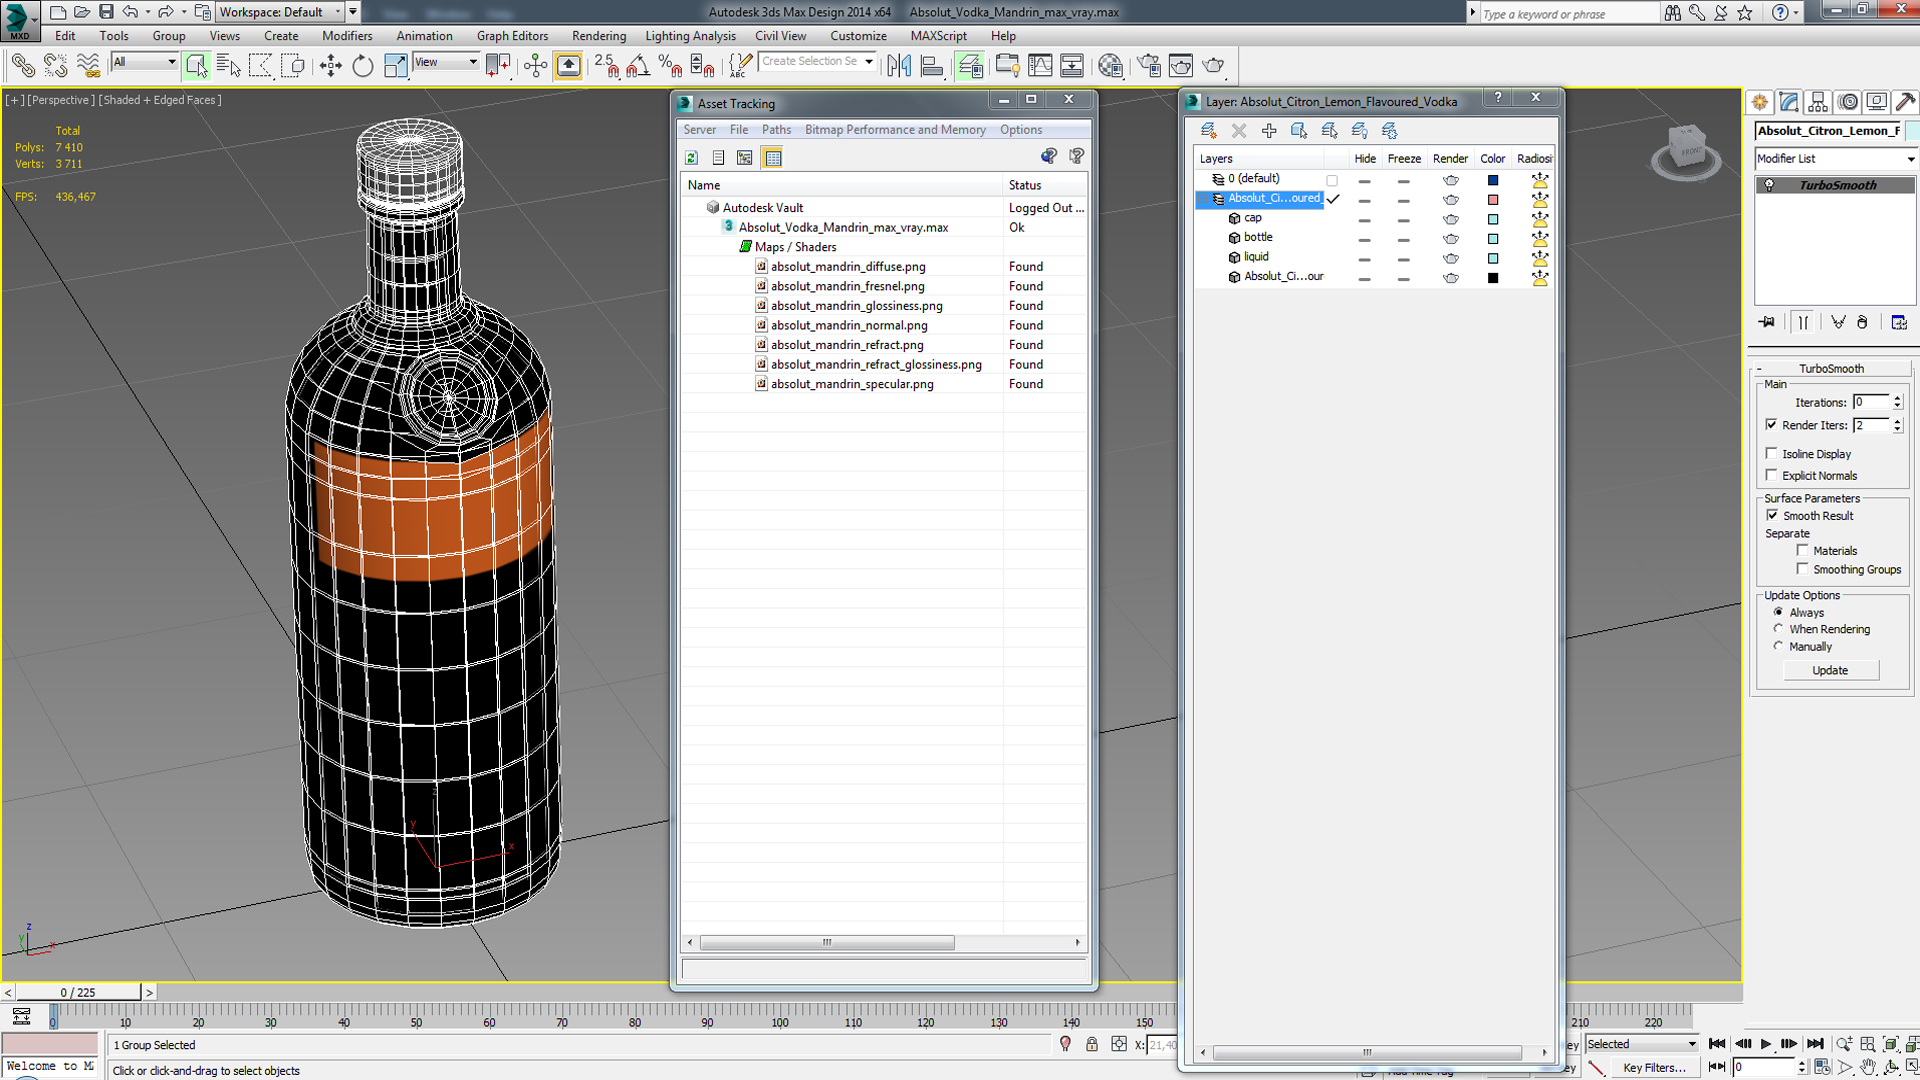Screen dimensions: 1920x1080
Task: Open Paths menu in Asset Tracking
Action: tap(776, 130)
